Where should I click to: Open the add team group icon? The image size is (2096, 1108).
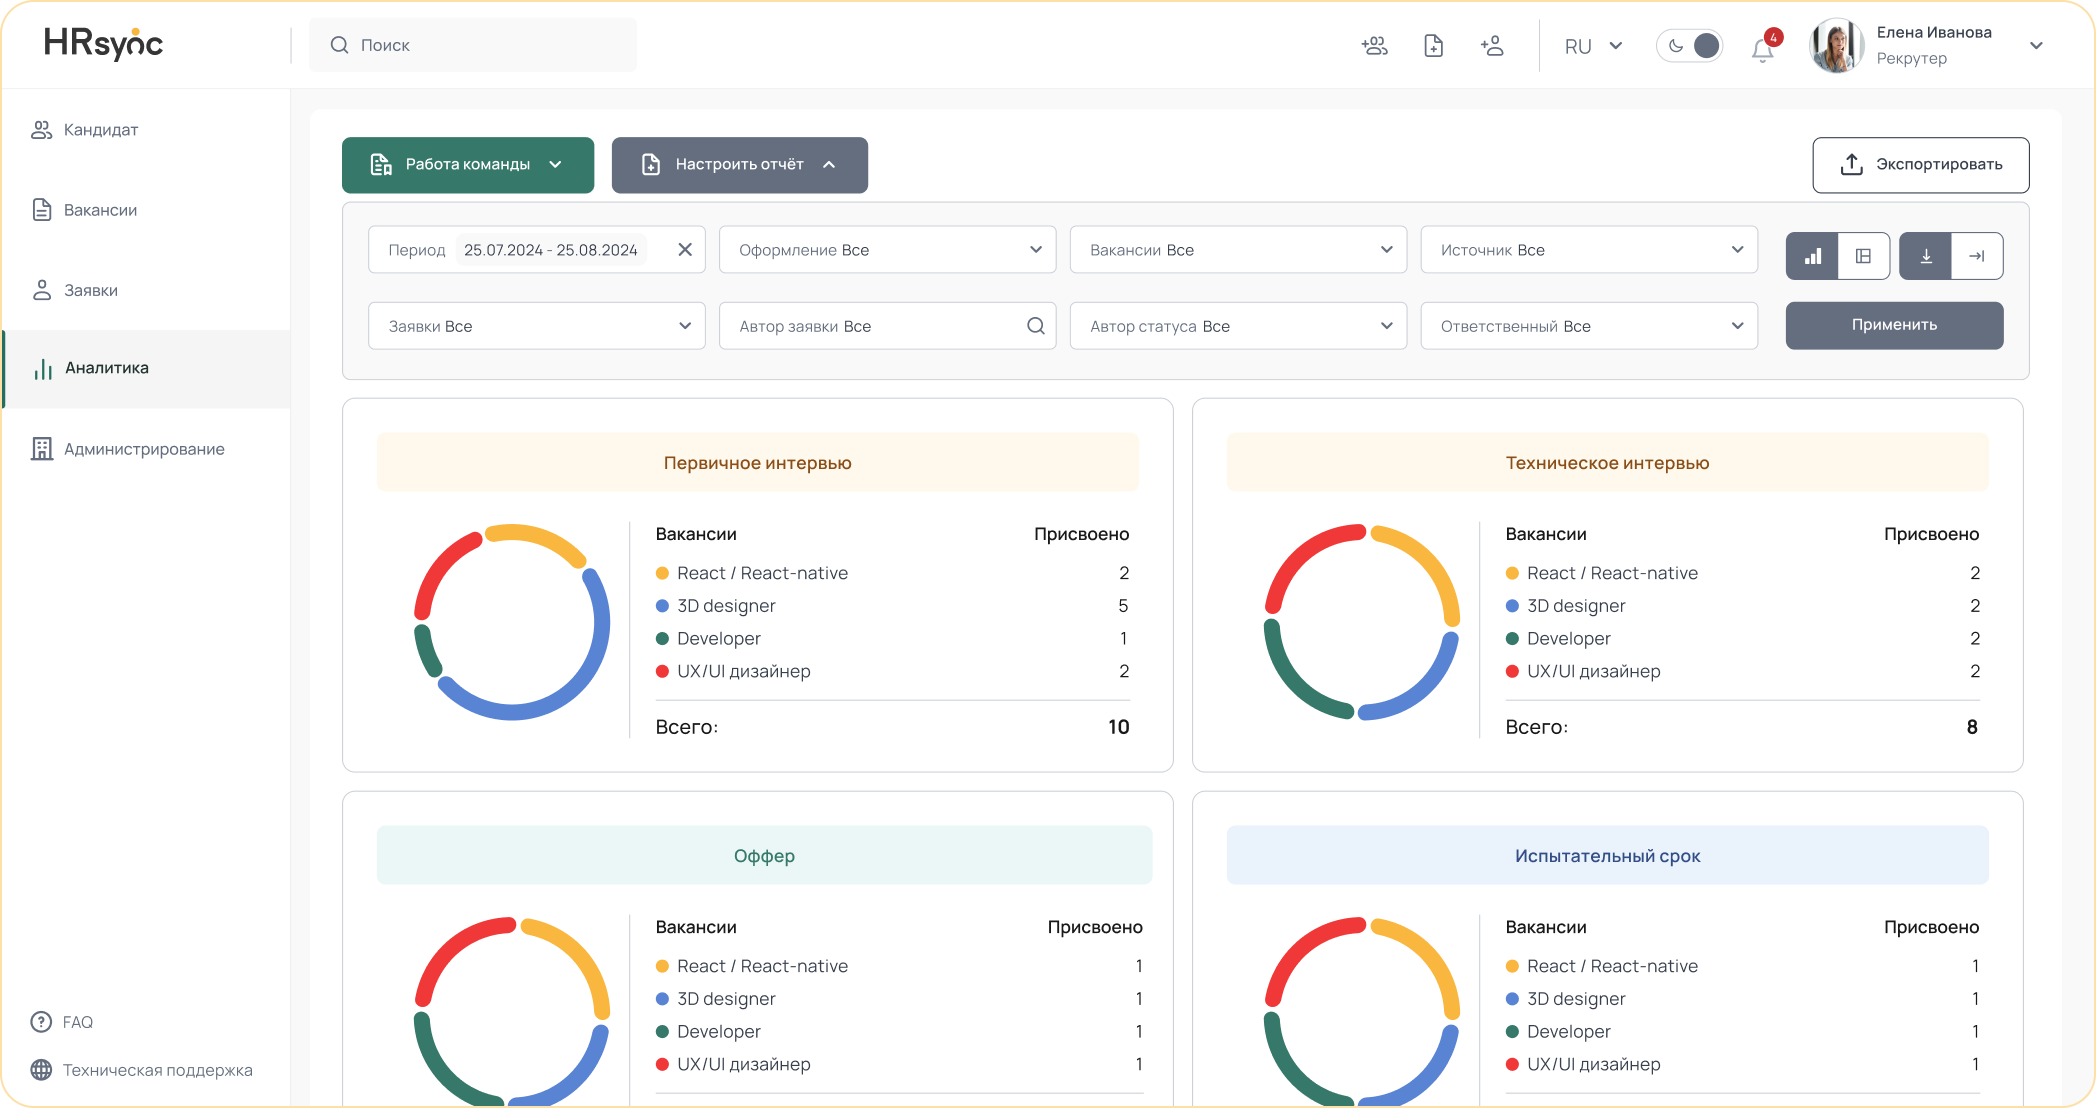tap(1375, 45)
